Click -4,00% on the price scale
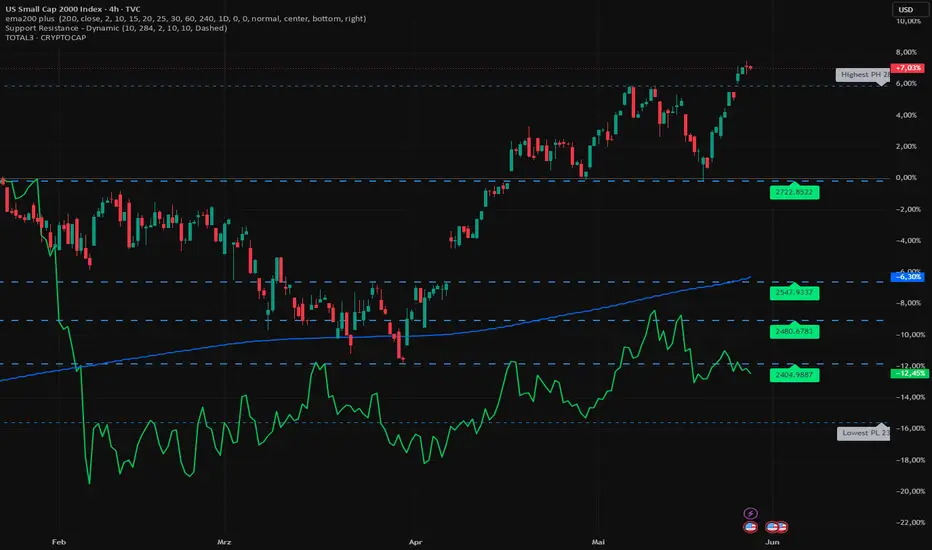The height and width of the screenshot is (550, 932). (x=908, y=241)
